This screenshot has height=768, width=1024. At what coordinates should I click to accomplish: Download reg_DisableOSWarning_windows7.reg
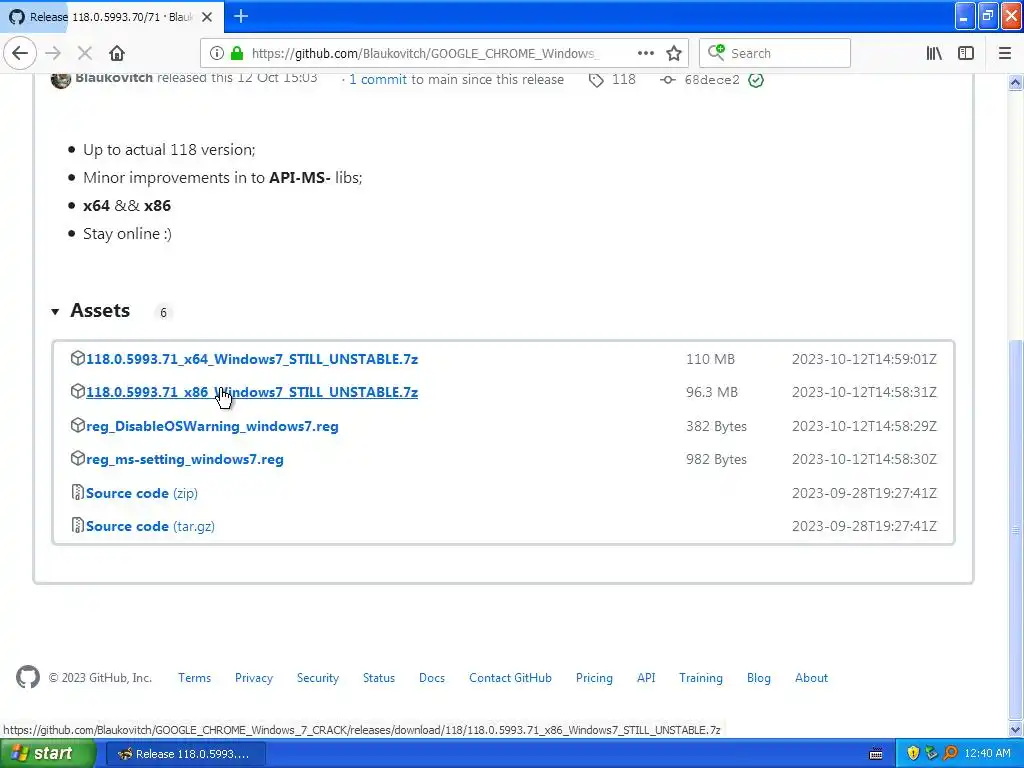pos(212,426)
